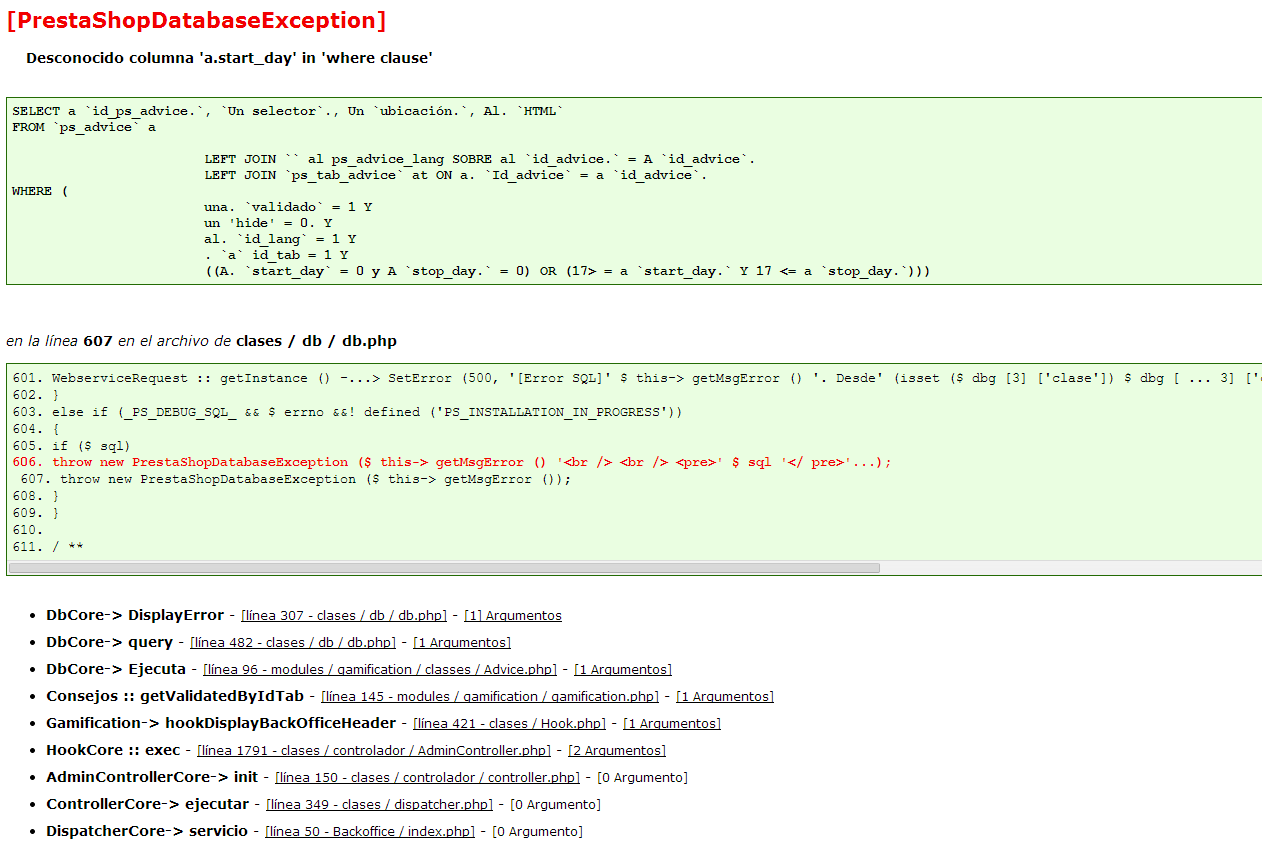Screen dimensions: 1262x843
Task: Show [1] Argumentos for DbCore-> DisplayError
Action: point(513,616)
